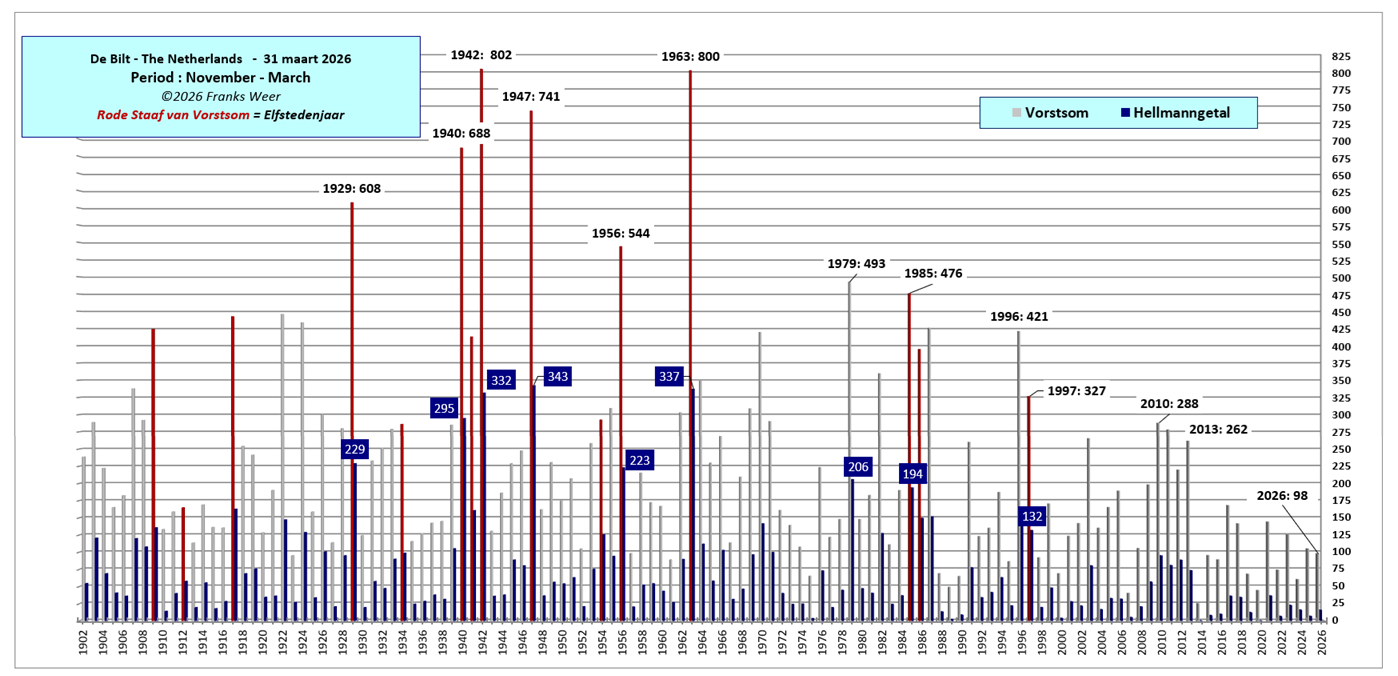
Task: Click the "1997: 327" callout label
Action: 1076,391
